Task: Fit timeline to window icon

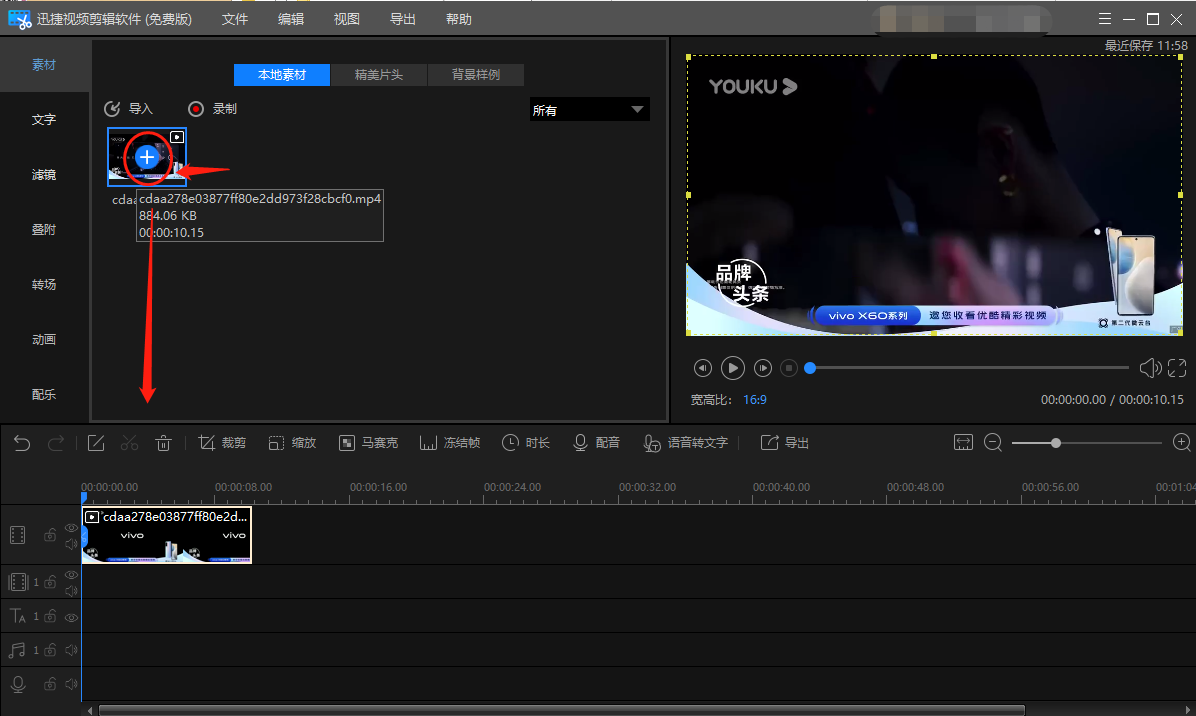Action: [963, 443]
